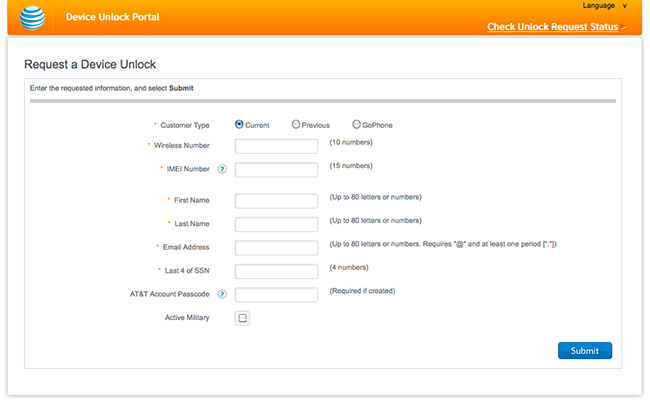Click the AT&T globe logo
The width and height of the screenshot is (650, 406).
32,17
